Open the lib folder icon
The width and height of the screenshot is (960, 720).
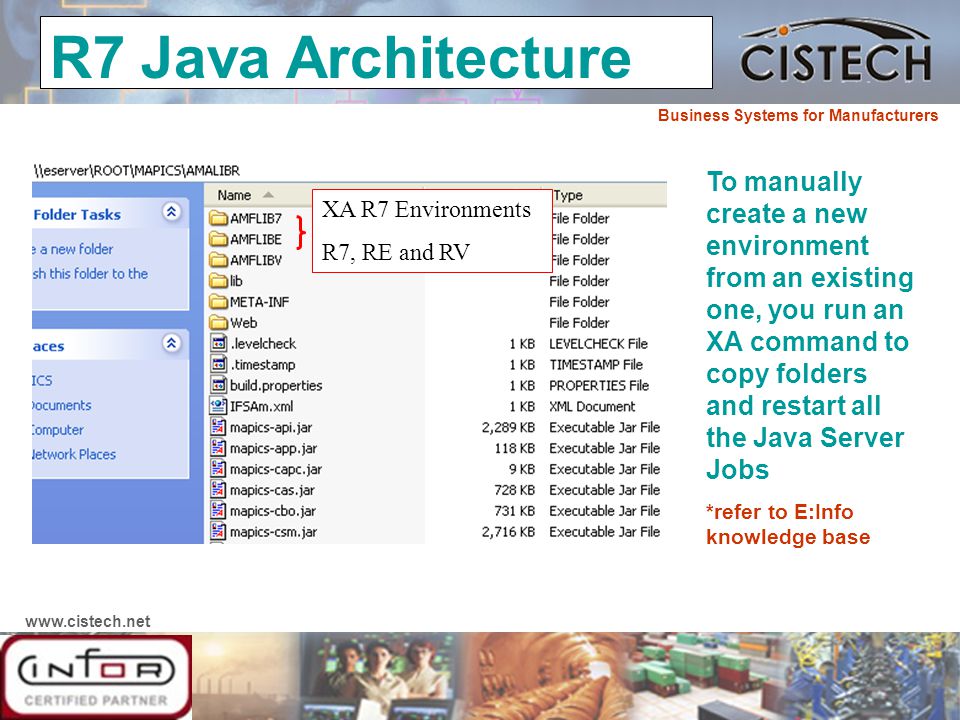click(219, 281)
